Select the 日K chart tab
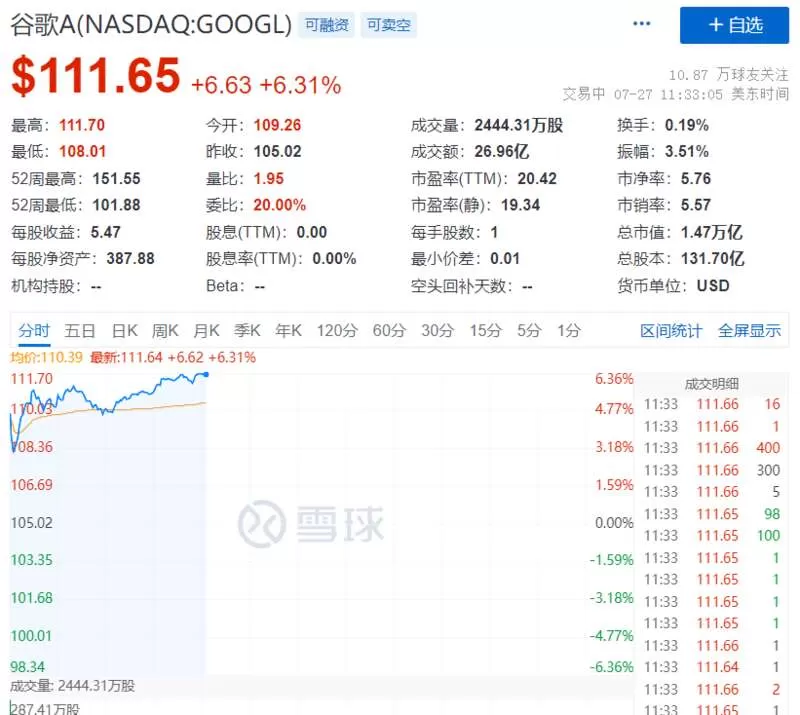 click(124, 331)
